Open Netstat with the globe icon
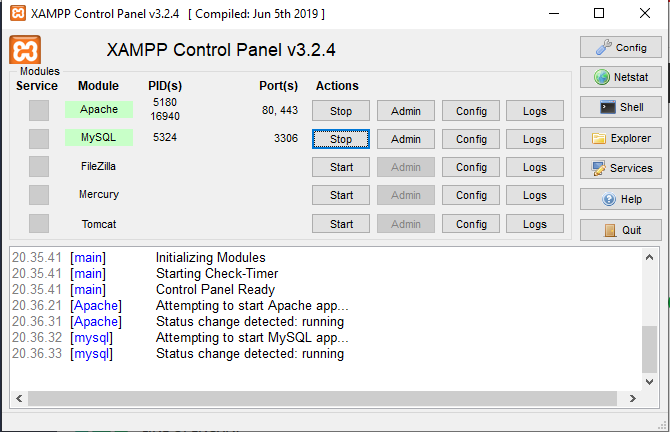 620,77
